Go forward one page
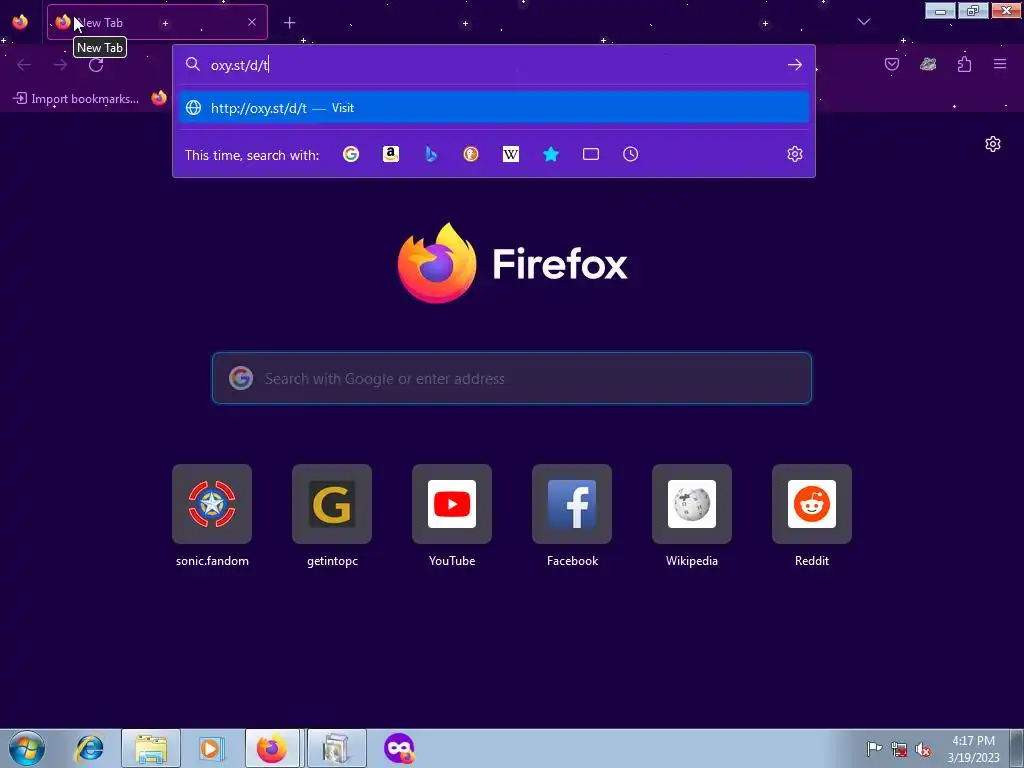 pos(60,65)
